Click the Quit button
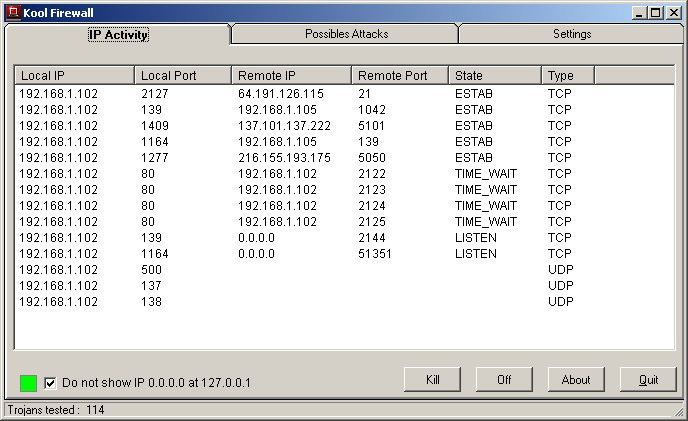Screen dimensions: 688x421 (648, 380)
